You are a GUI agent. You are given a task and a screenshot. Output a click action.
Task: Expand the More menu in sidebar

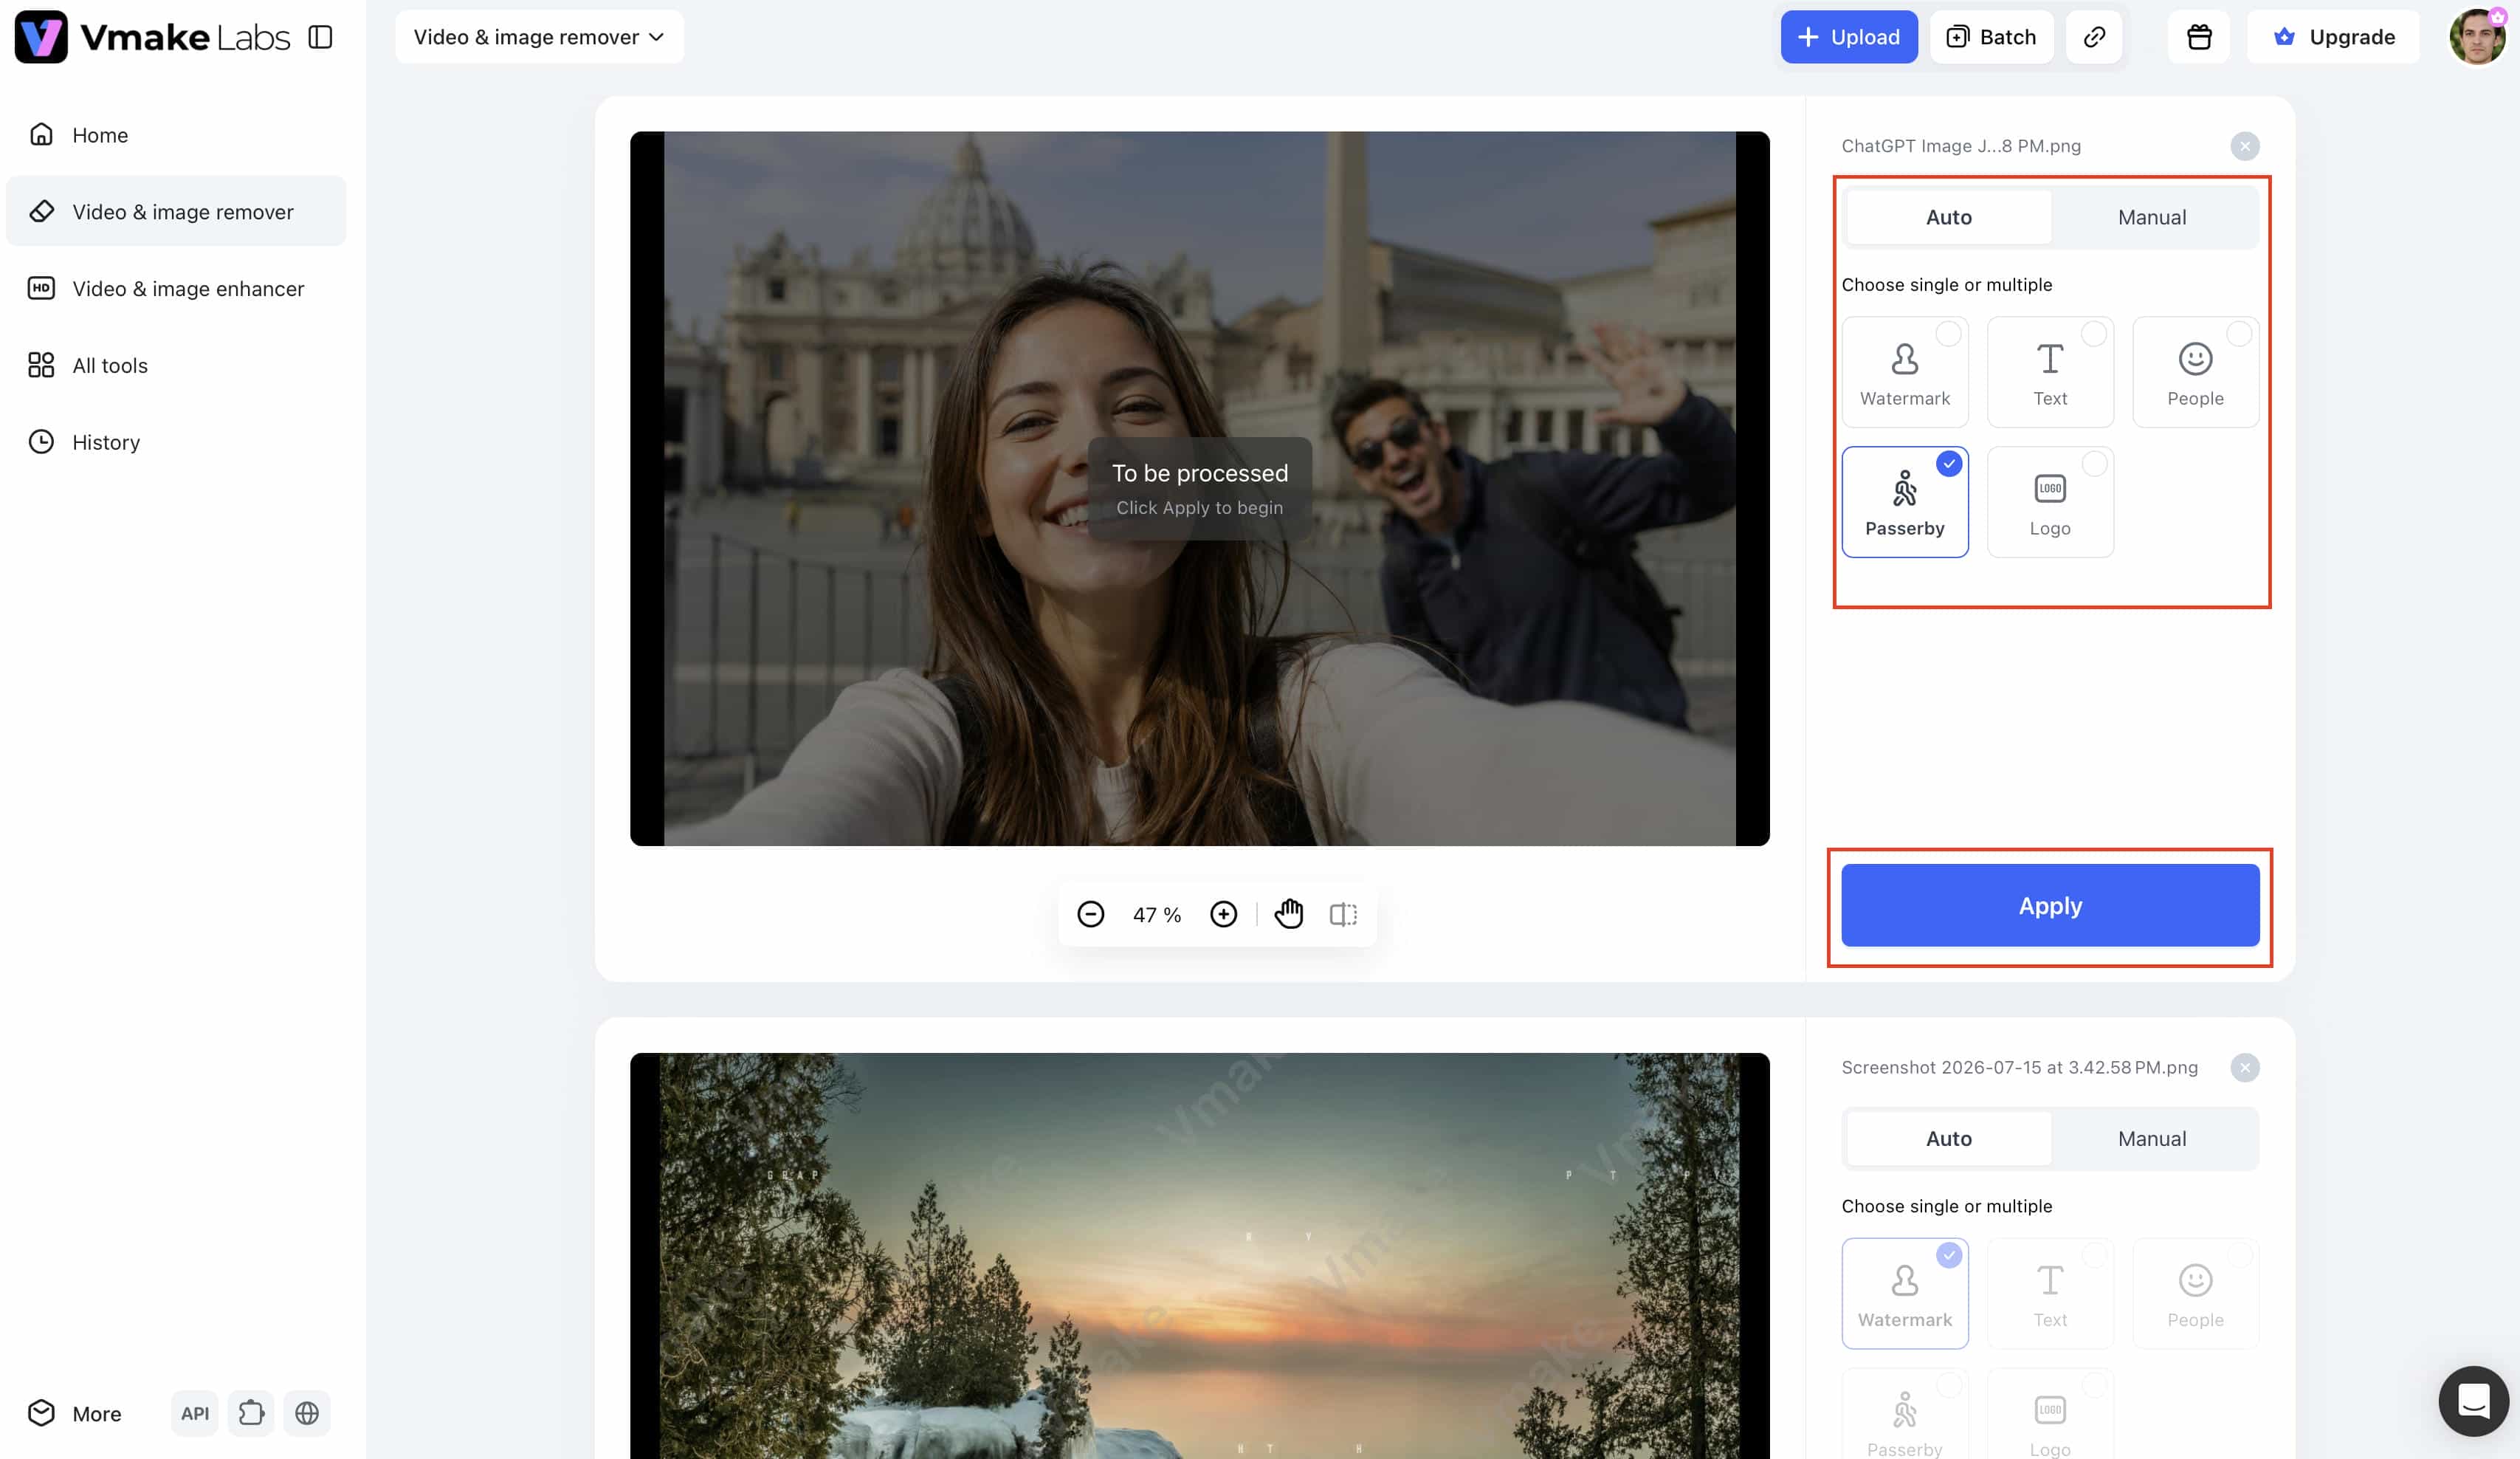pyautogui.click(x=75, y=1413)
